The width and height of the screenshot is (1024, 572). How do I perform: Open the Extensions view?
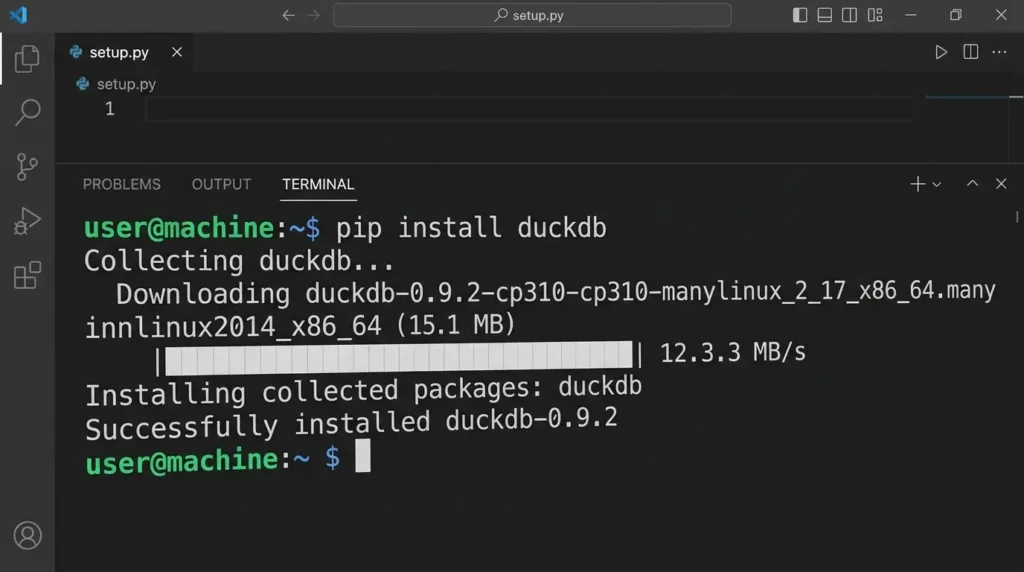(27, 275)
